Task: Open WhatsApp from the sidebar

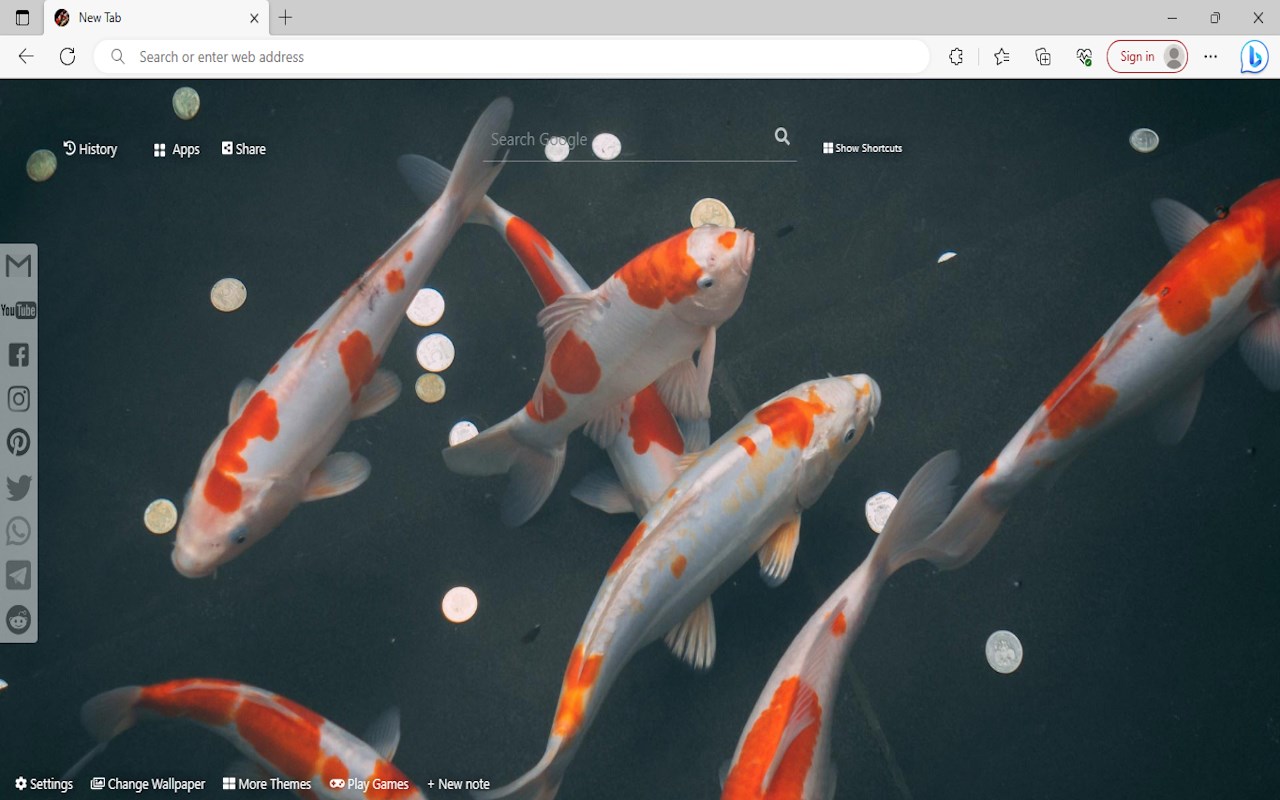Action: coord(18,531)
